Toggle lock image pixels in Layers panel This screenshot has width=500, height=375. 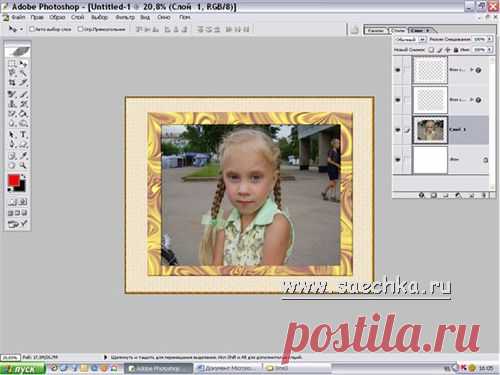pyautogui.click(x=440, y=50)
